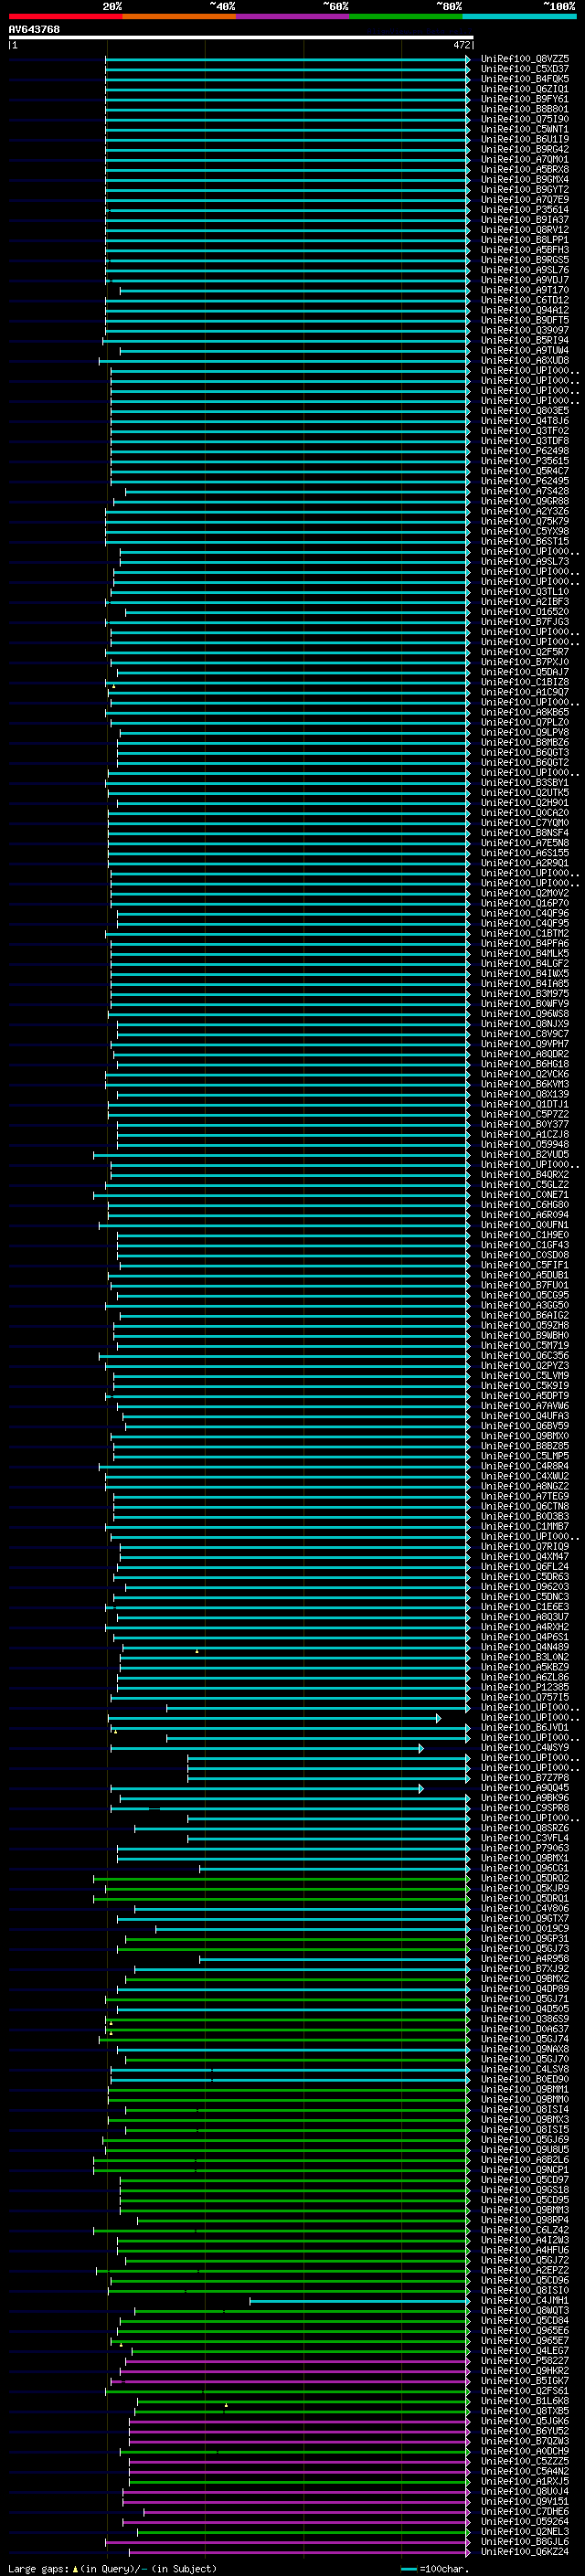Screen dimensions: 585x2576
Task: Select the UniRef100_Q9NAX8 label
Action: click(x=525, y=2049)
